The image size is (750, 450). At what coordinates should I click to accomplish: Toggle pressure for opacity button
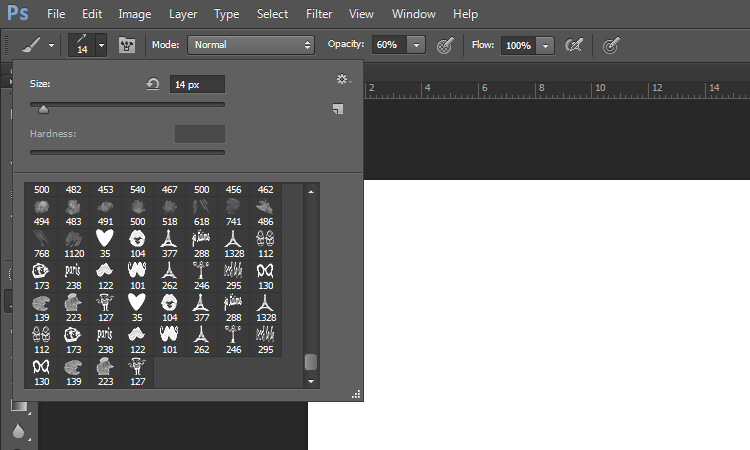[445, 45]
